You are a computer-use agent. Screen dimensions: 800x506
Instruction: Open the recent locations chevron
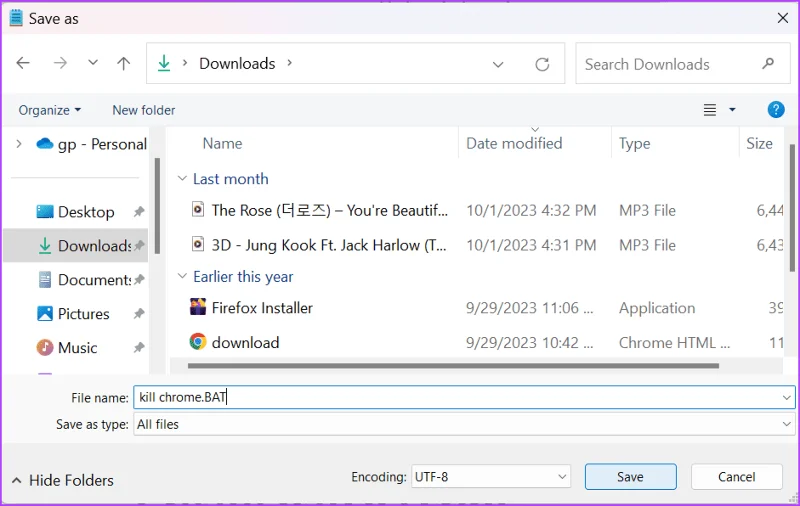pos(92,63)
